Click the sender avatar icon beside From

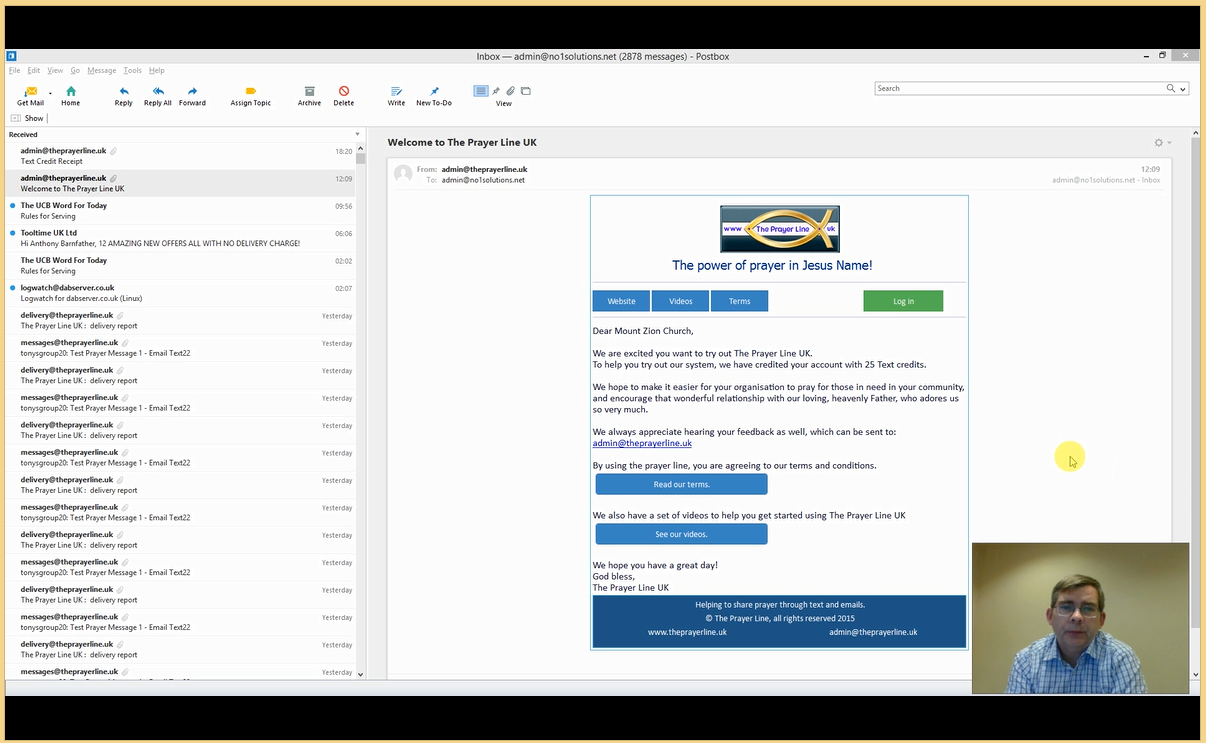pyautogui.click(x=403, y=174)
